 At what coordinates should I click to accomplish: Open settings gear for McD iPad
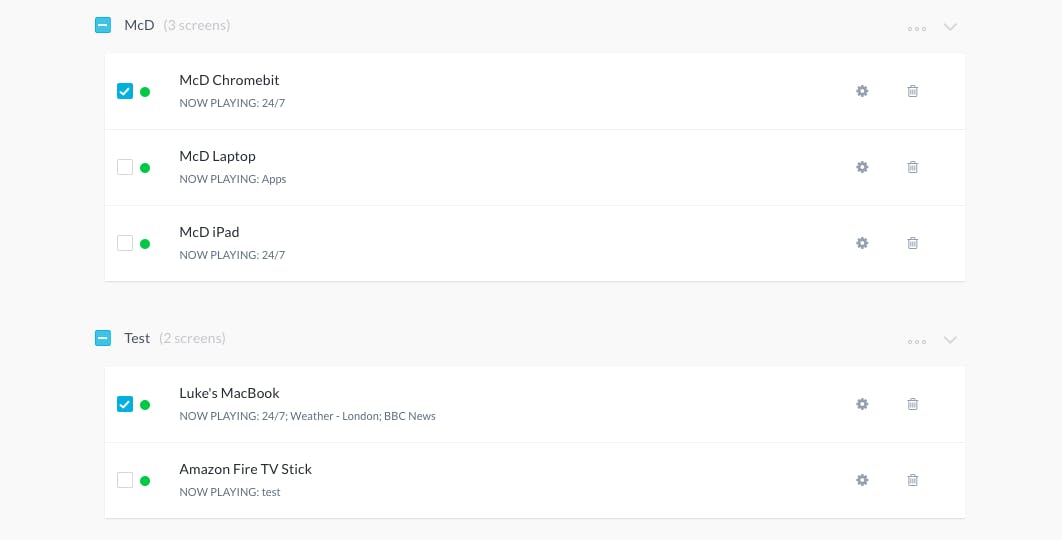click(x=862, y=243)
